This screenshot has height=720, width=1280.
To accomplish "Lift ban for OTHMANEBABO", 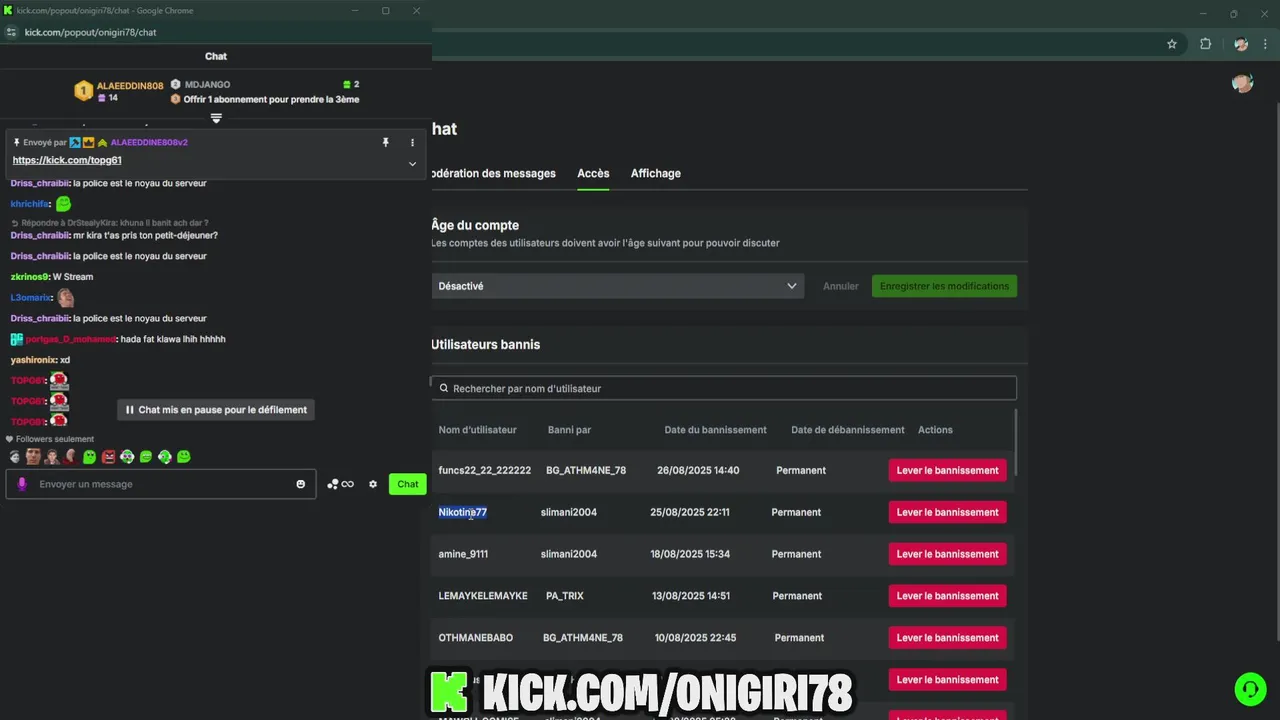I will click(x=947, y=638).
